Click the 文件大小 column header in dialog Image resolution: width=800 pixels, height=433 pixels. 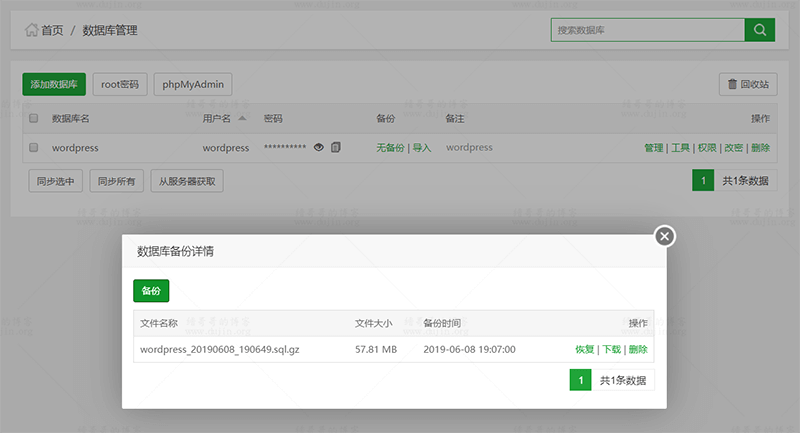pos(373,323)
